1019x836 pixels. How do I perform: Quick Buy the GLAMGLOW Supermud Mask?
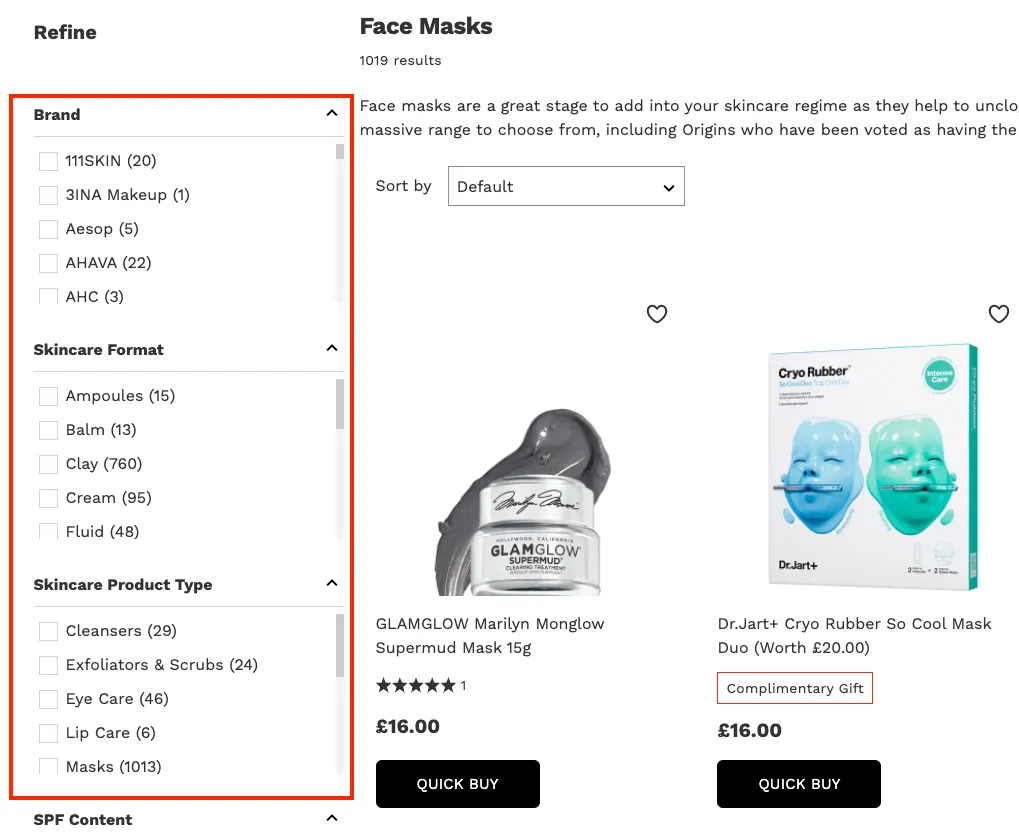[x=457, y=784]
